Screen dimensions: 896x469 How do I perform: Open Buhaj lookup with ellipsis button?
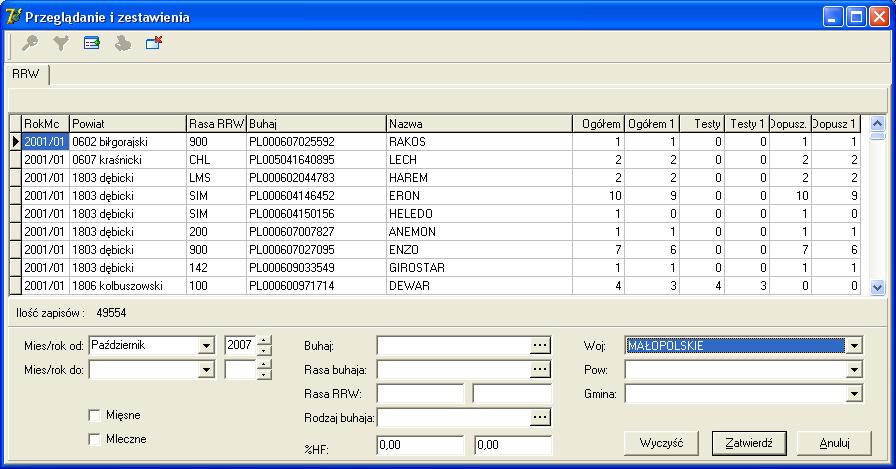point(540,345)
